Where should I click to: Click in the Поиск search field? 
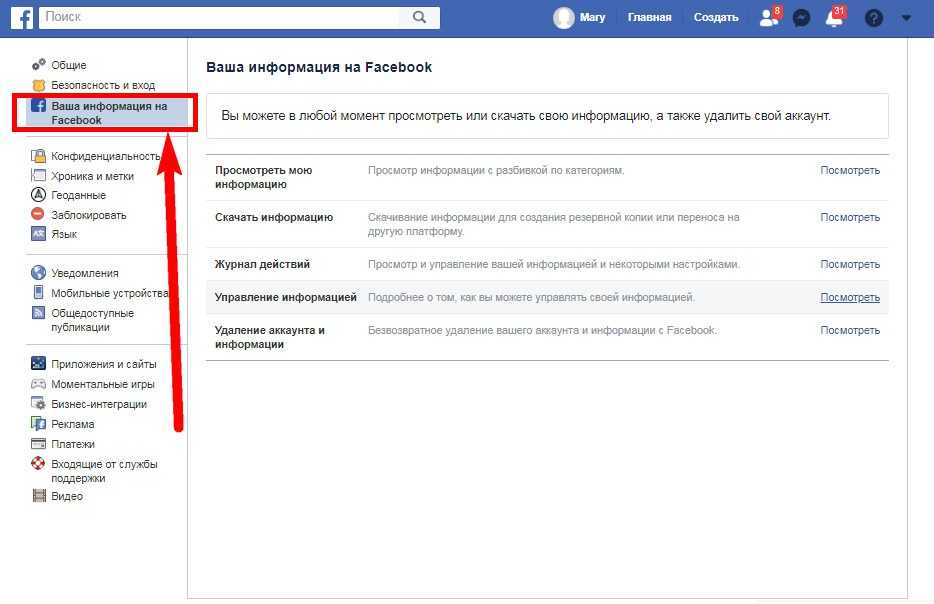[220, 17]
